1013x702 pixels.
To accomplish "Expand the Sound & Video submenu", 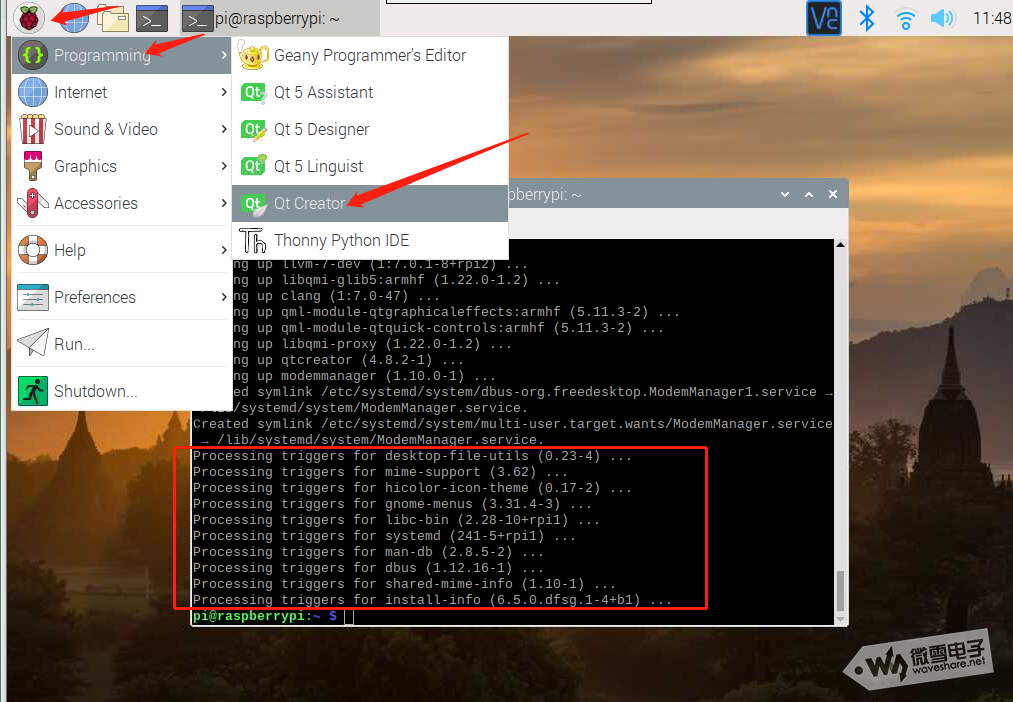I will pyautogui.click(x=105, y=129).
